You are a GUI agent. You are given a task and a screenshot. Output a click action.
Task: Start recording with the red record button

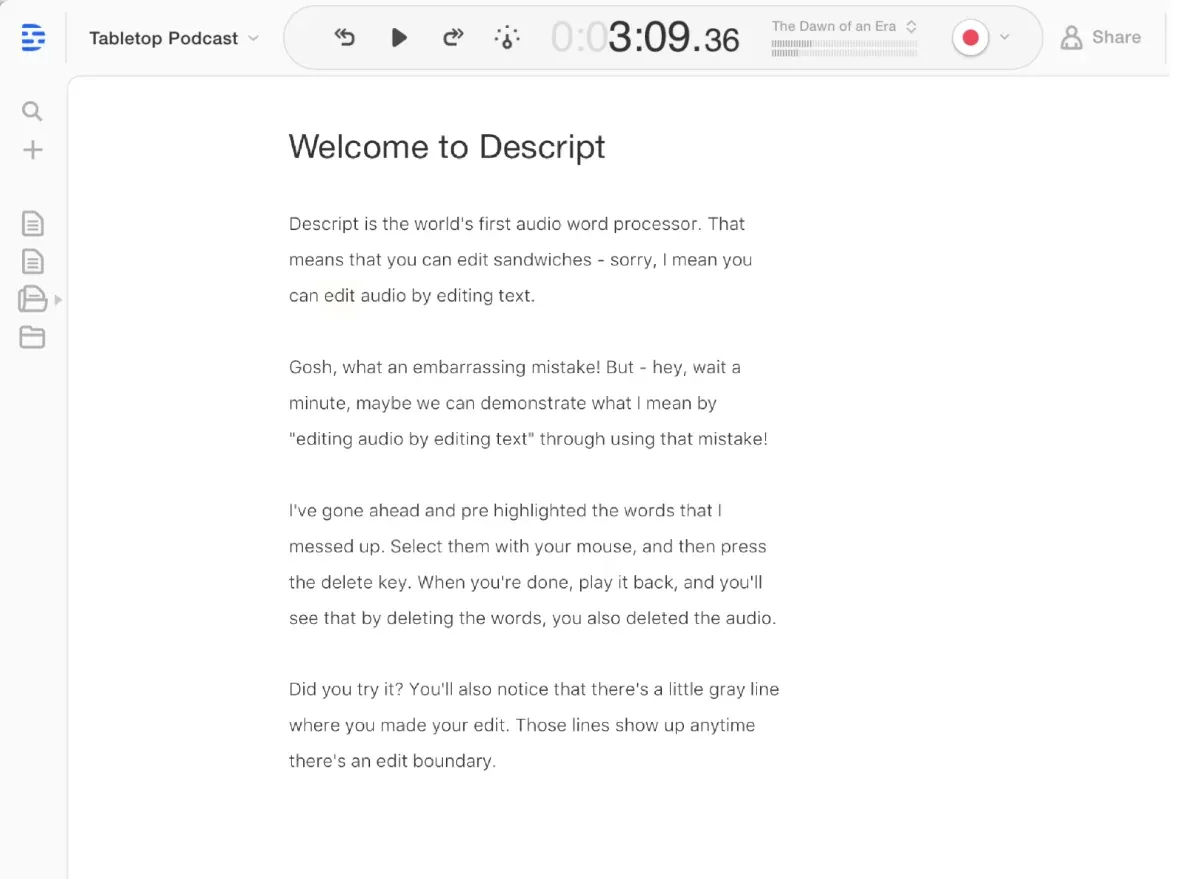click(x=969, y=36)
